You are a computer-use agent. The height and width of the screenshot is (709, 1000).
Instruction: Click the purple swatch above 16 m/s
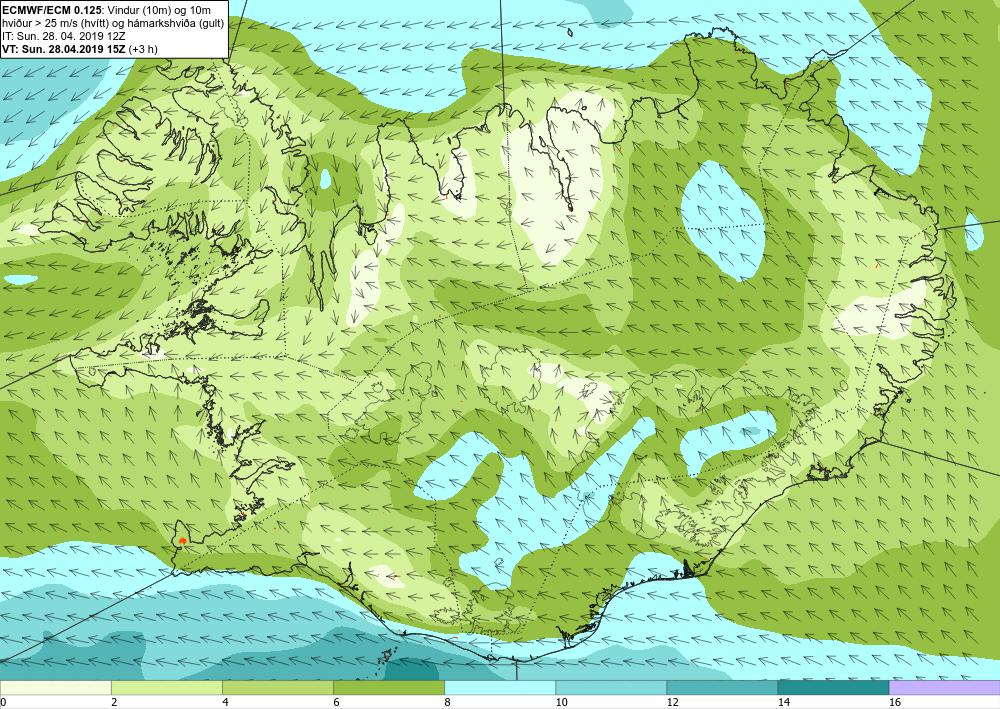tap(945, 687)
